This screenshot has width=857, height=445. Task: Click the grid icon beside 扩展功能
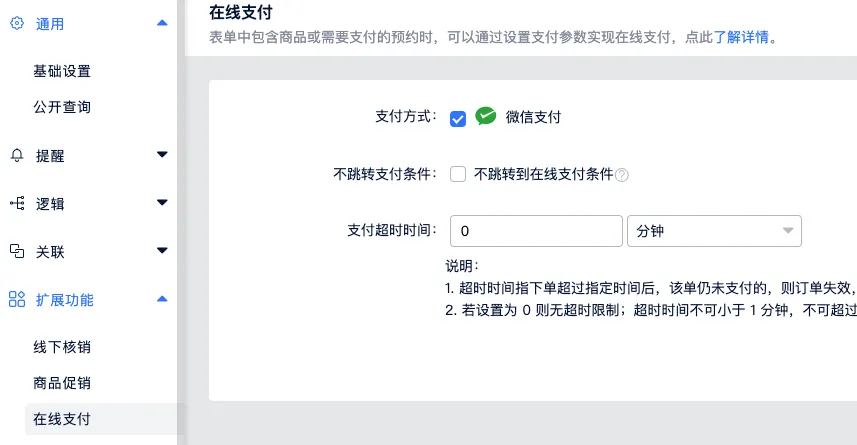tap(16, 299)
